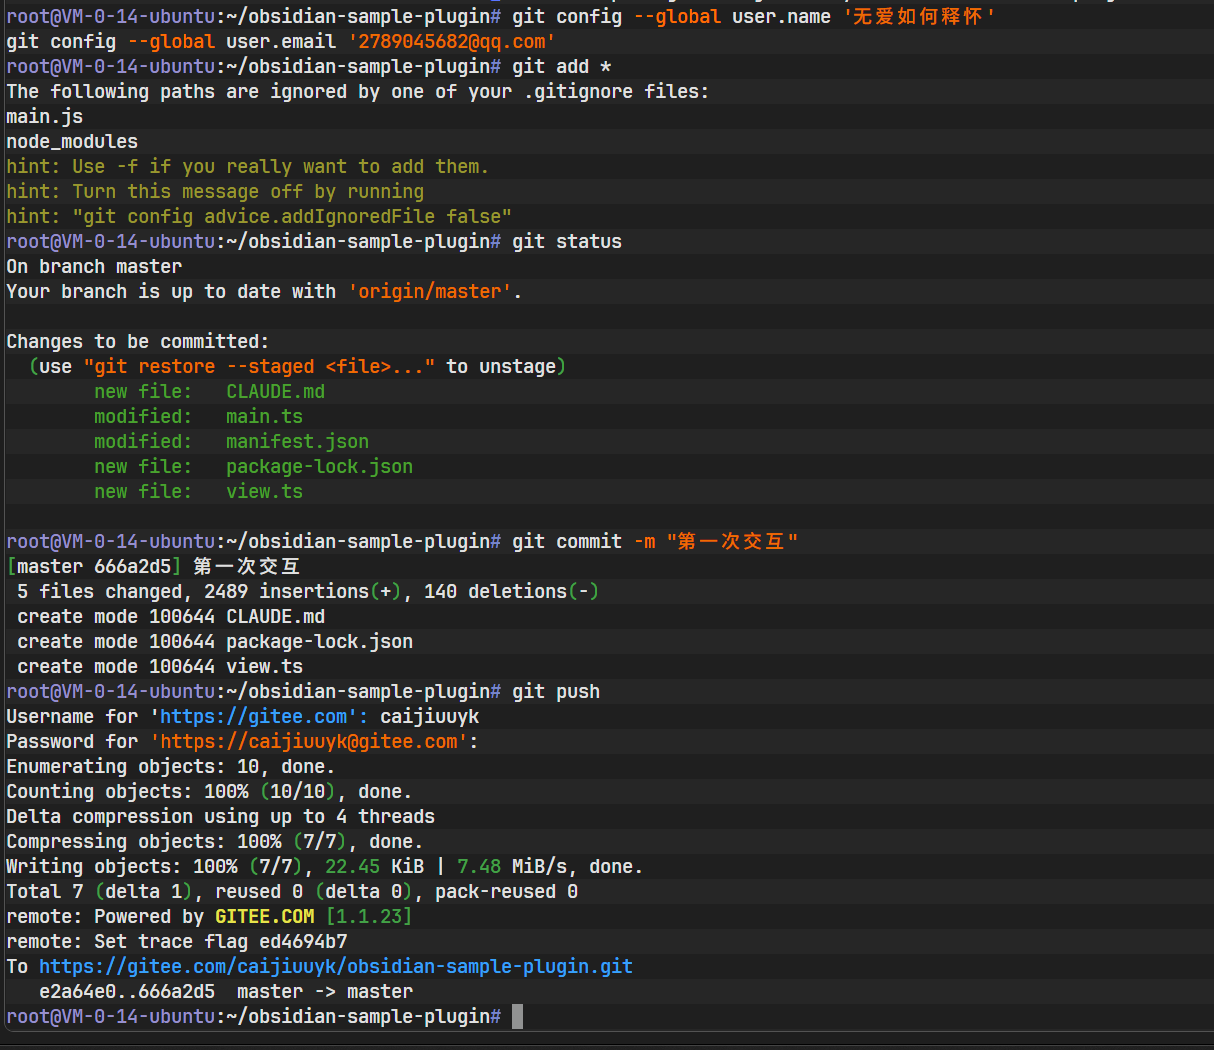Click the yellow GITEE.COM text in the remote line
This screenshot has width=1214, height=1050.
pos(264,917)
